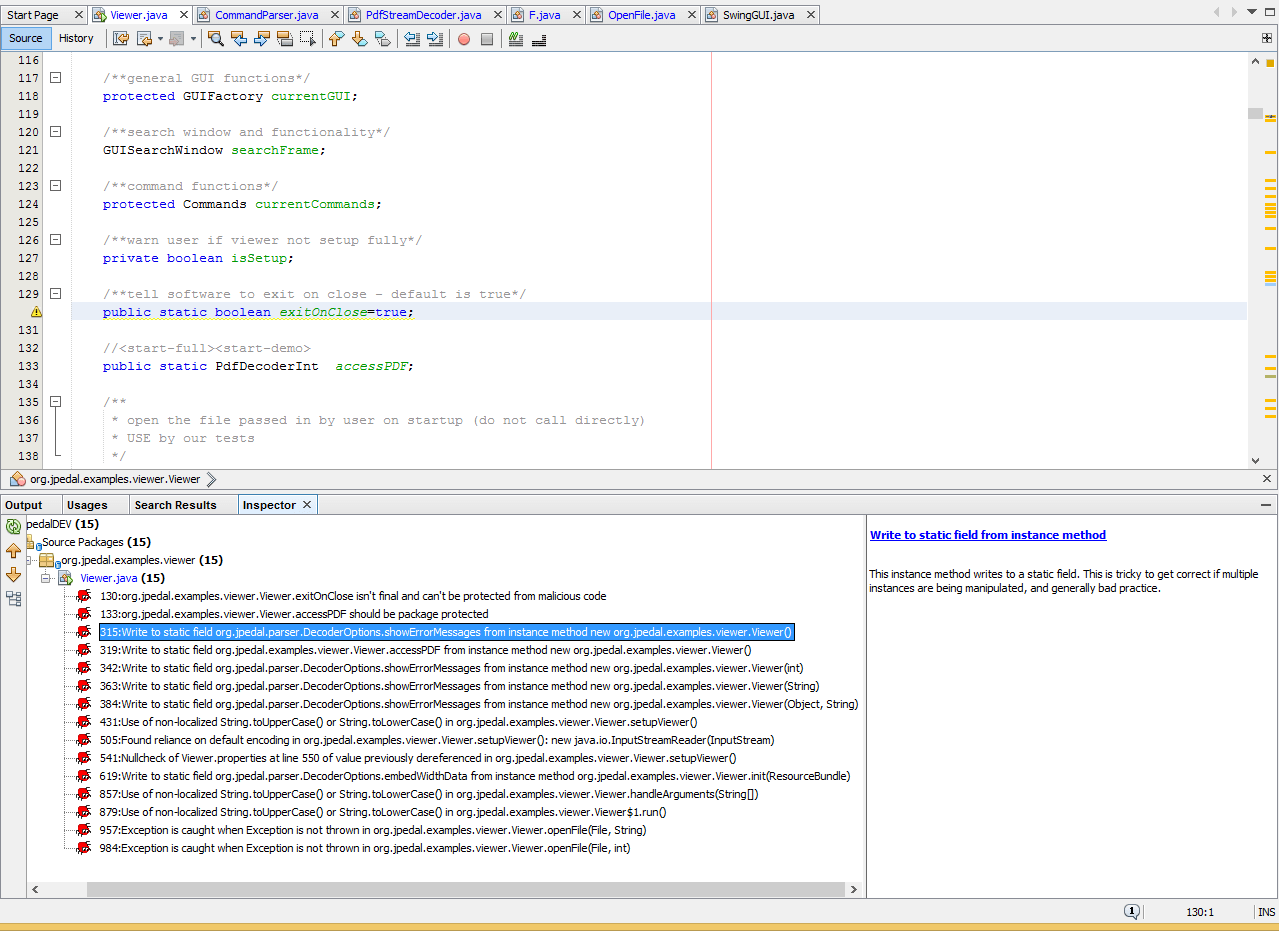Select the 541 Nullcheck of Viewer.properties issue

tap(417, 758)
